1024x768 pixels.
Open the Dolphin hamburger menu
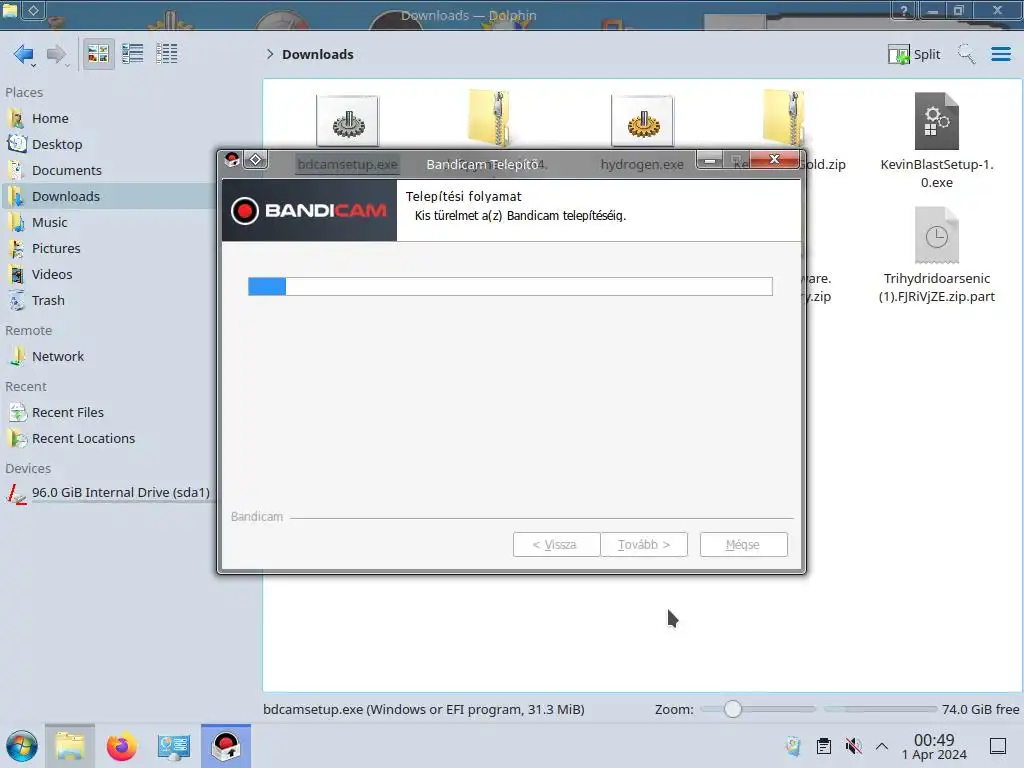coord(1000,54)
